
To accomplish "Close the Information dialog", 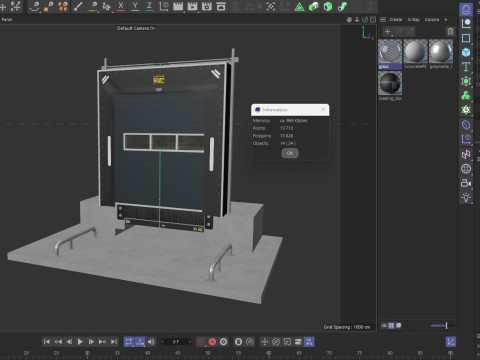I will (x=323, y=109).
